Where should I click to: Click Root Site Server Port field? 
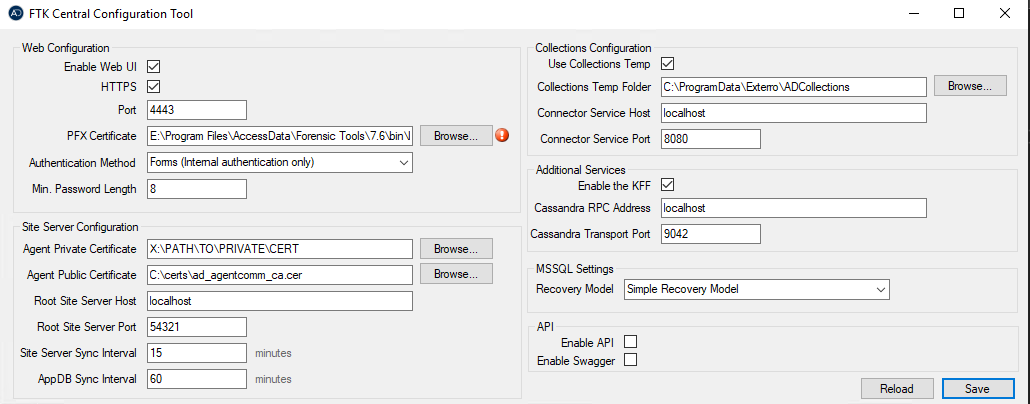(x=197, y=326)
